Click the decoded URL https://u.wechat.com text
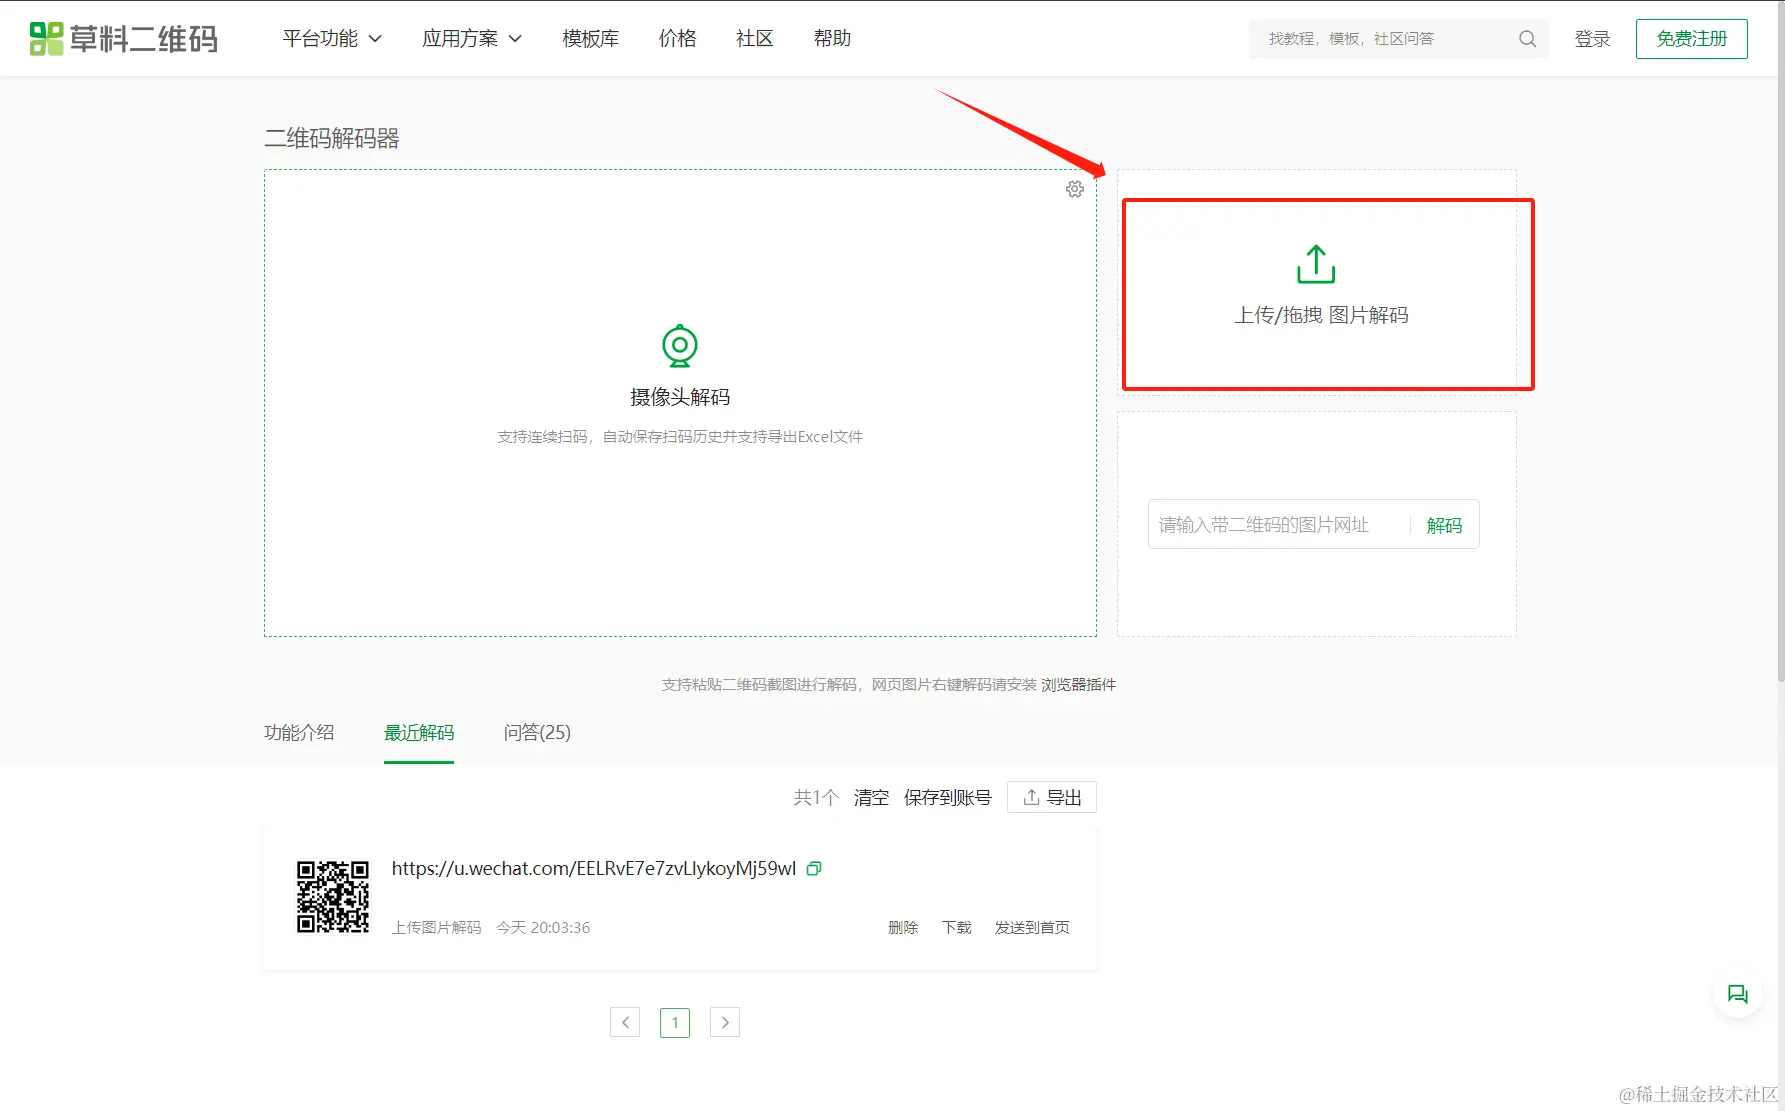 (594, 868)
